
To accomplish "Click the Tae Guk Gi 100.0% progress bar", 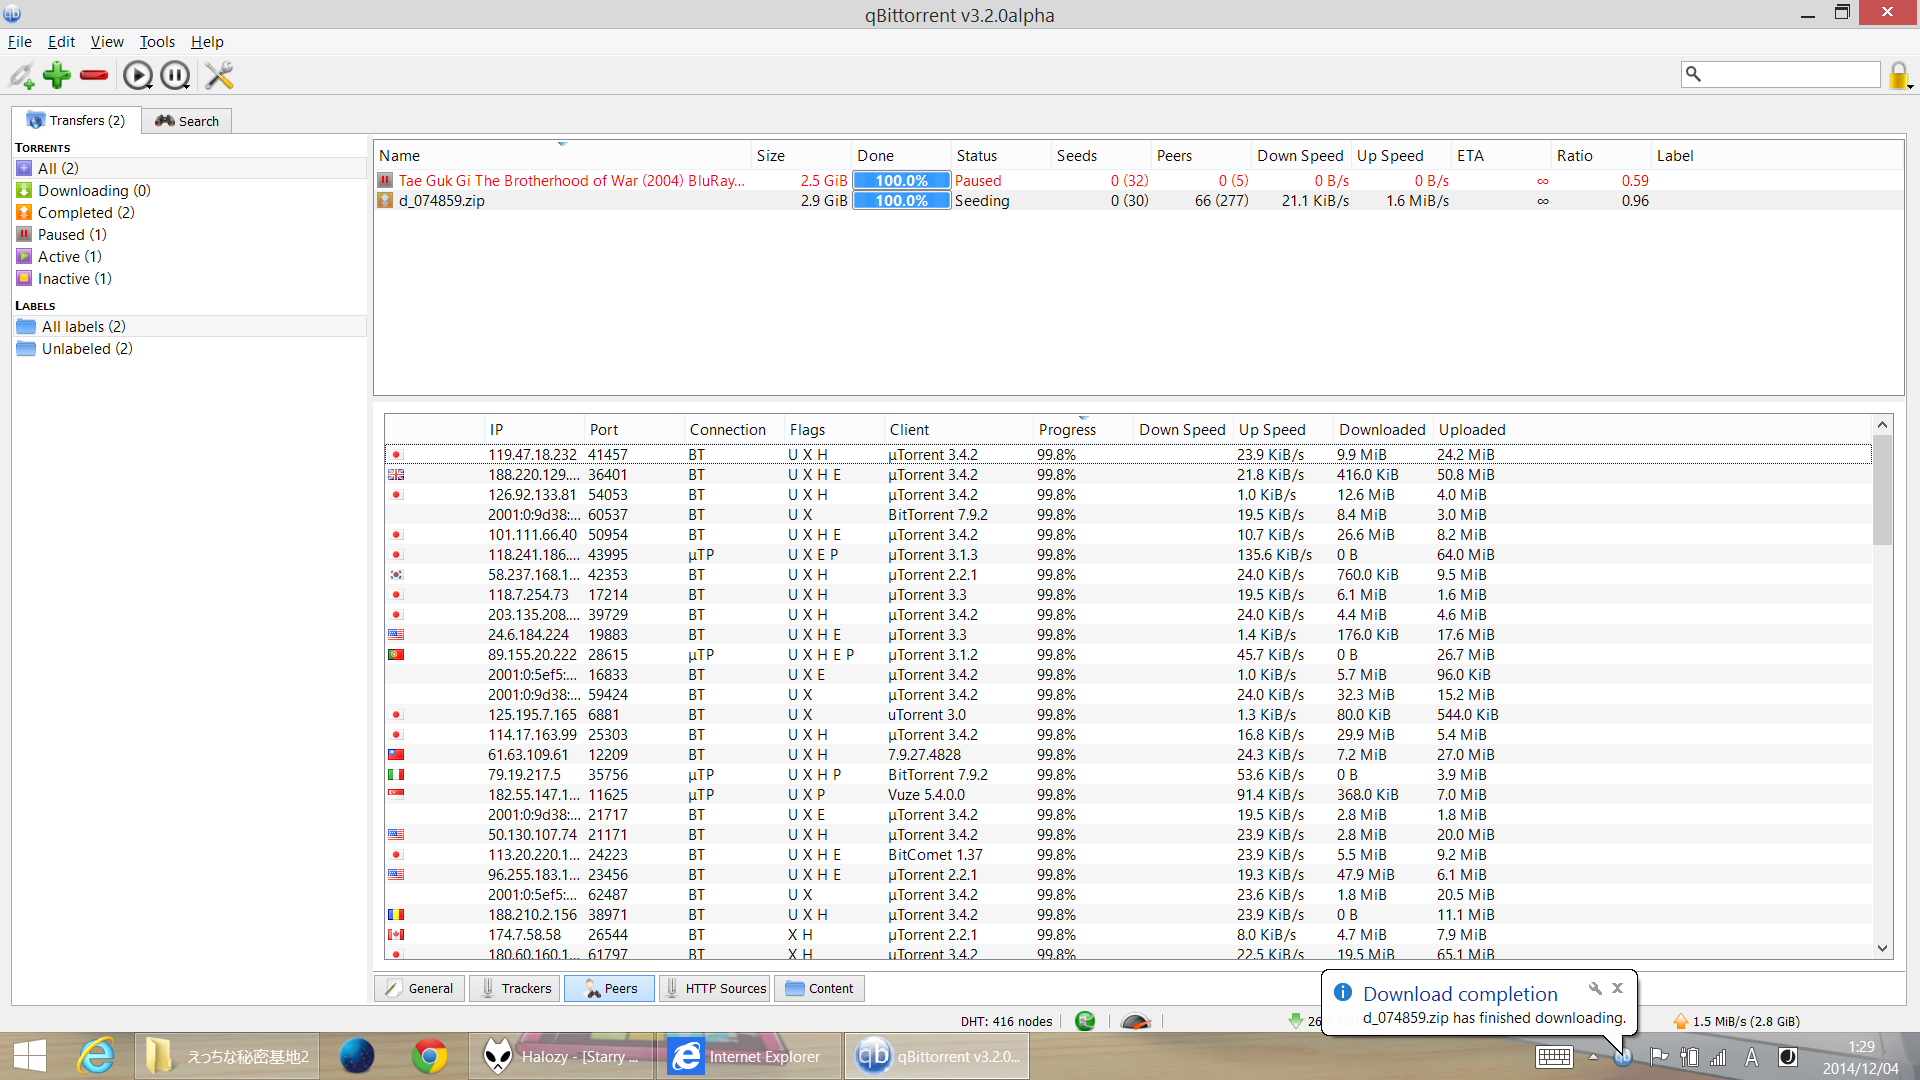I will [x=901, y=180].
